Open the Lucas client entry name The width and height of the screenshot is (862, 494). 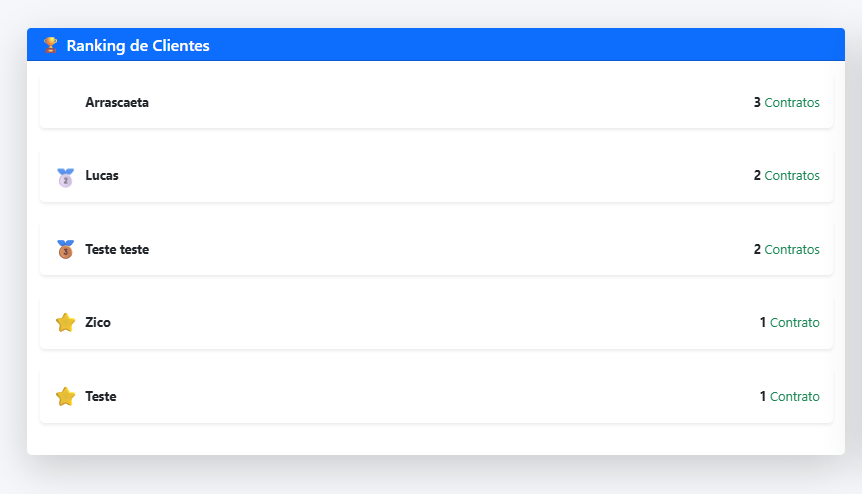[x=102, y=176]
